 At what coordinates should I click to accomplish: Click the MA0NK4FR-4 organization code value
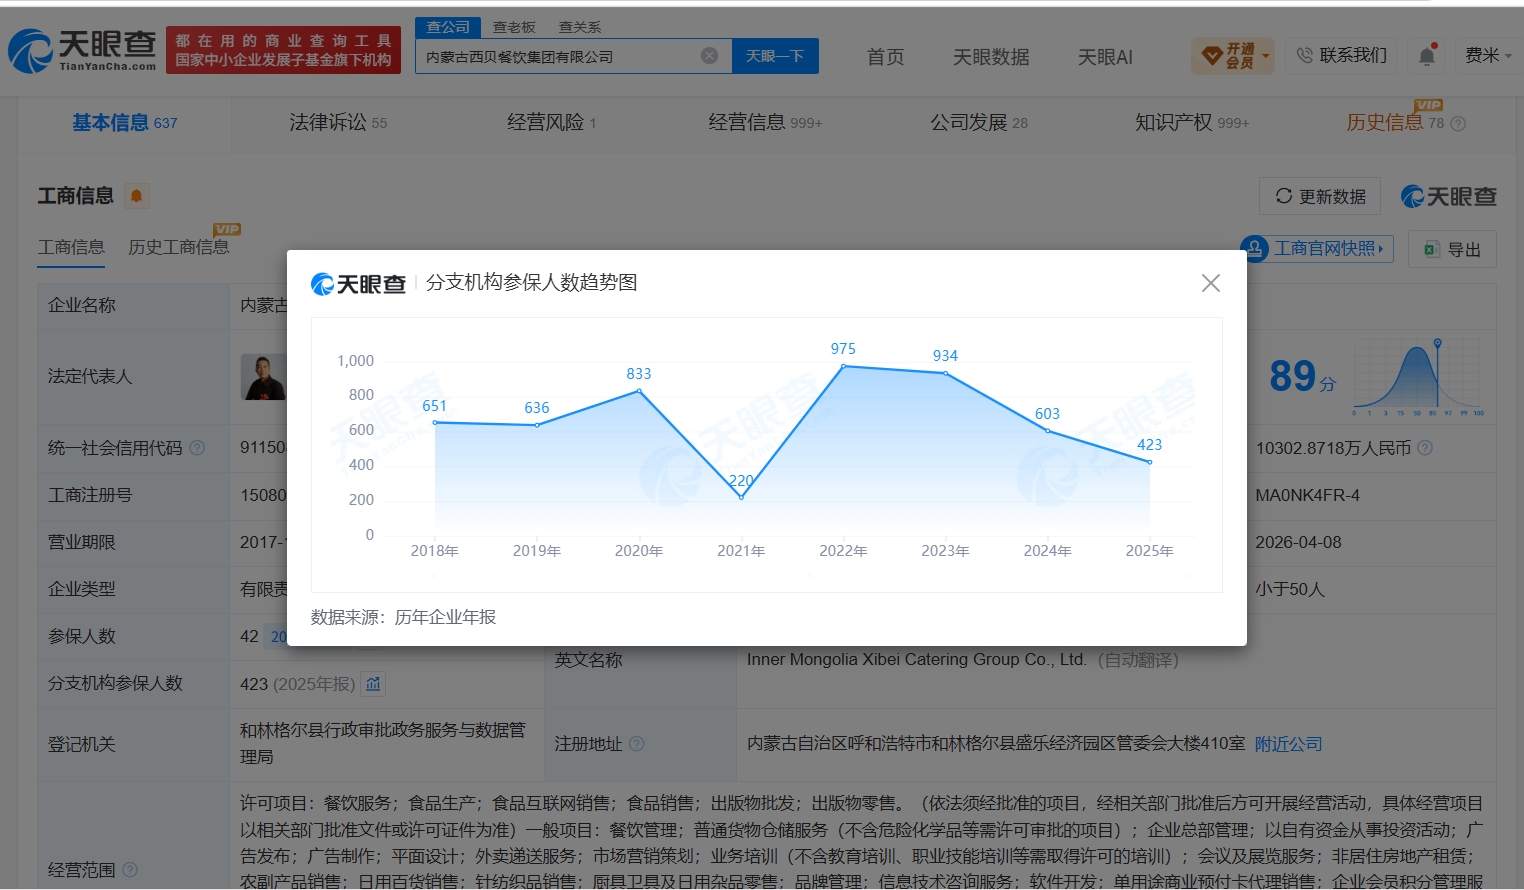pos(1308,495)
